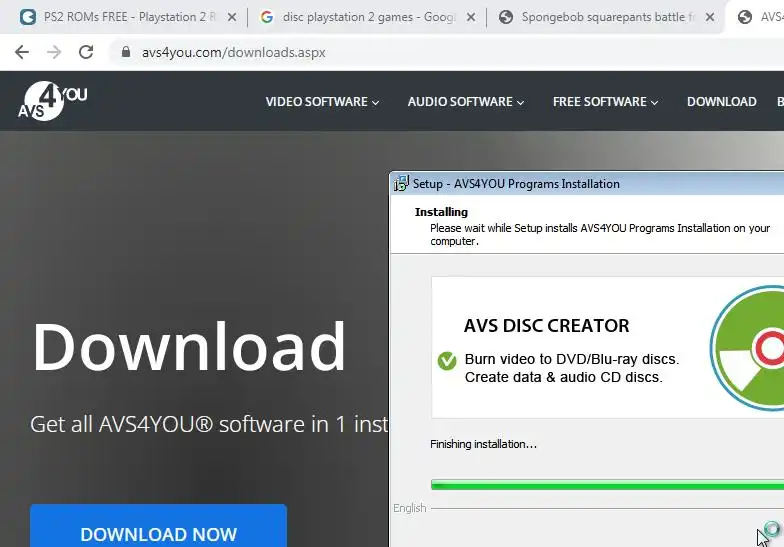View site info via the padlock icon
This screenshot has height=547, width=784.
pyautogui.click(x=126, y=52)
